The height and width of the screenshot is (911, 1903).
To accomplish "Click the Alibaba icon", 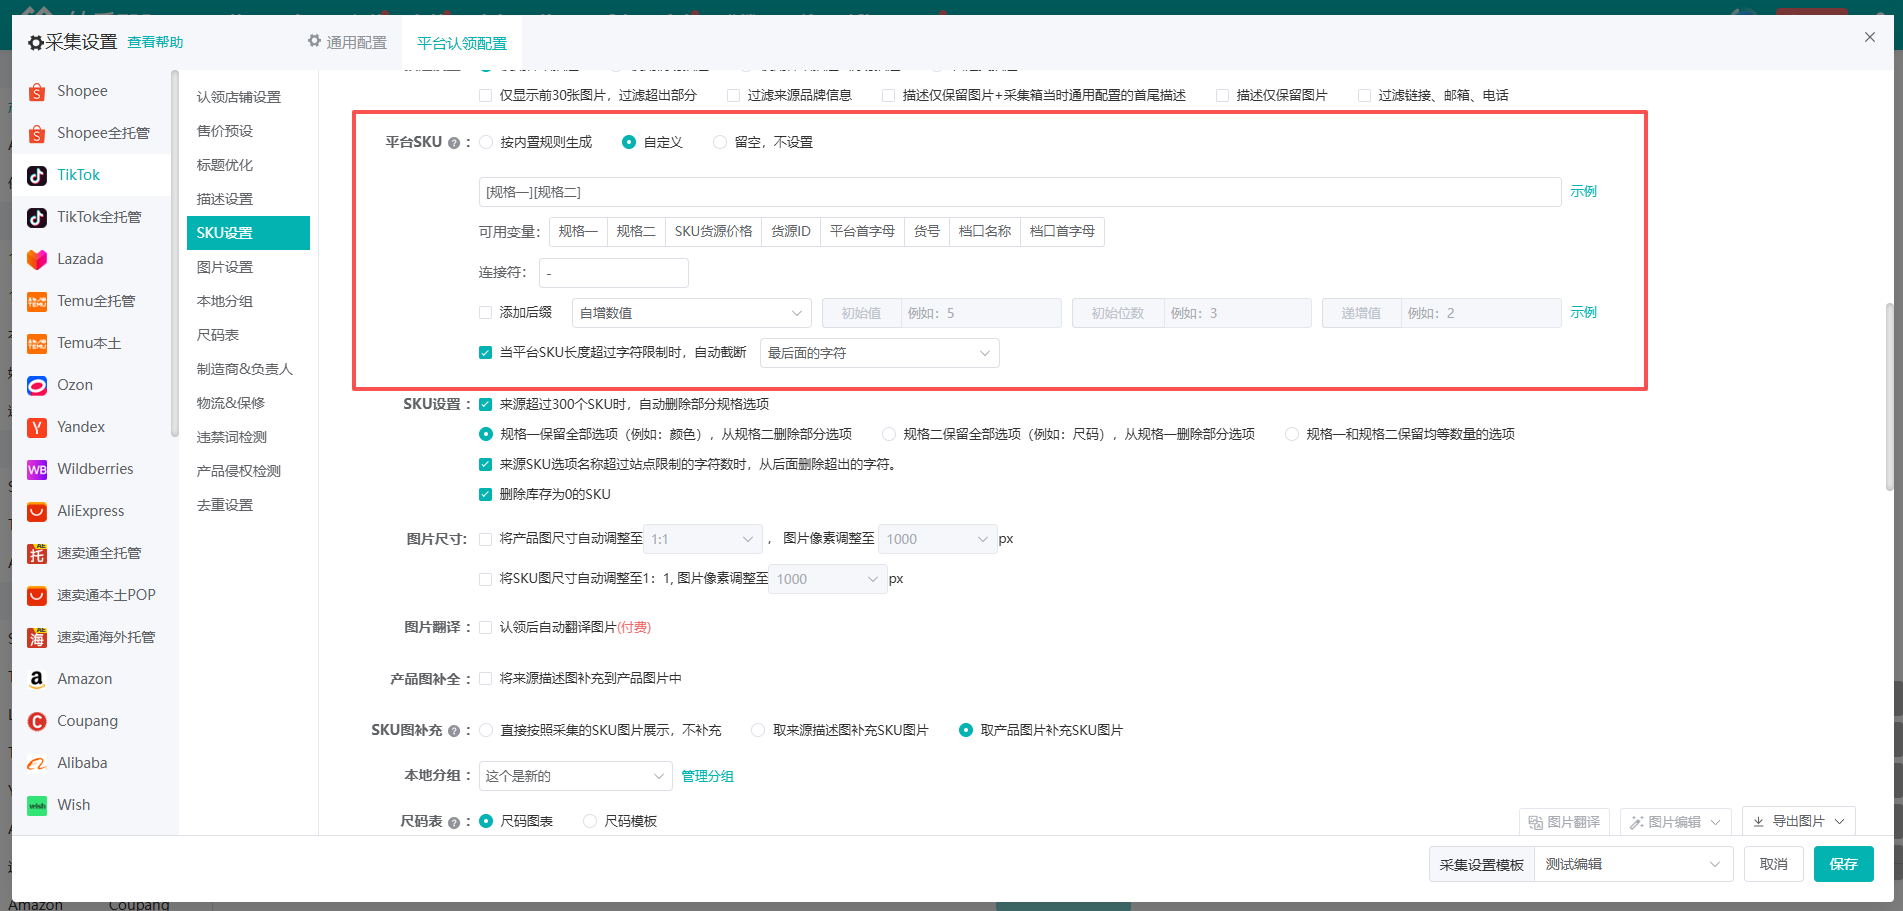I will click(37, 763).
